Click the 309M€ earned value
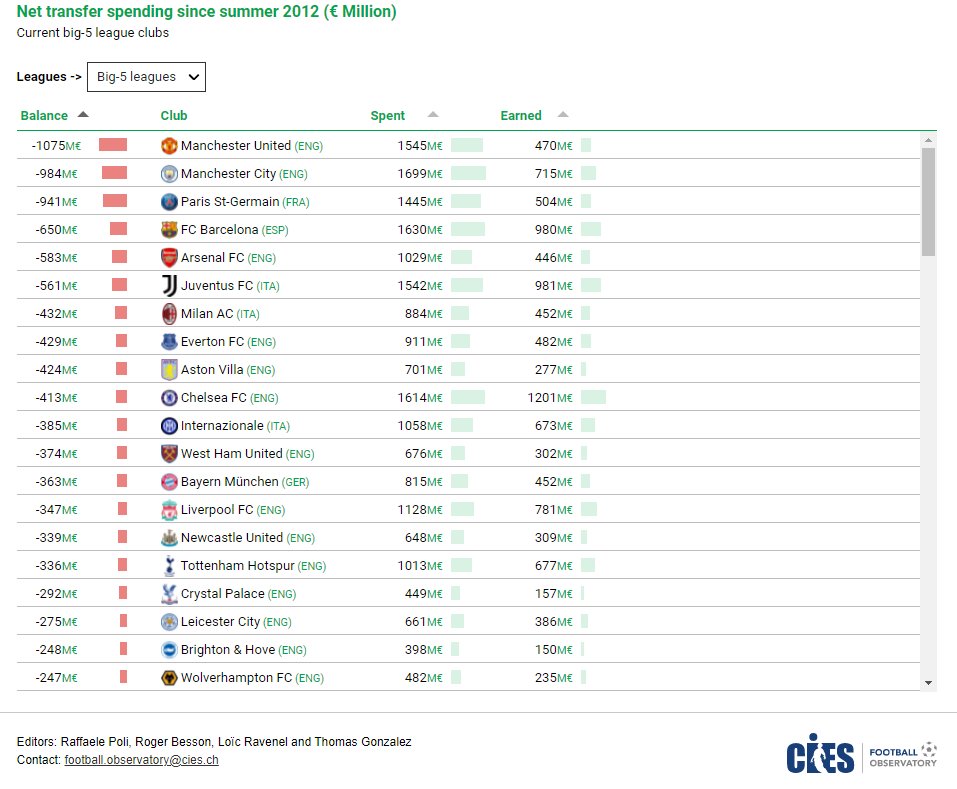This screenshot has width=957, height=789. (x=554, y=538)
